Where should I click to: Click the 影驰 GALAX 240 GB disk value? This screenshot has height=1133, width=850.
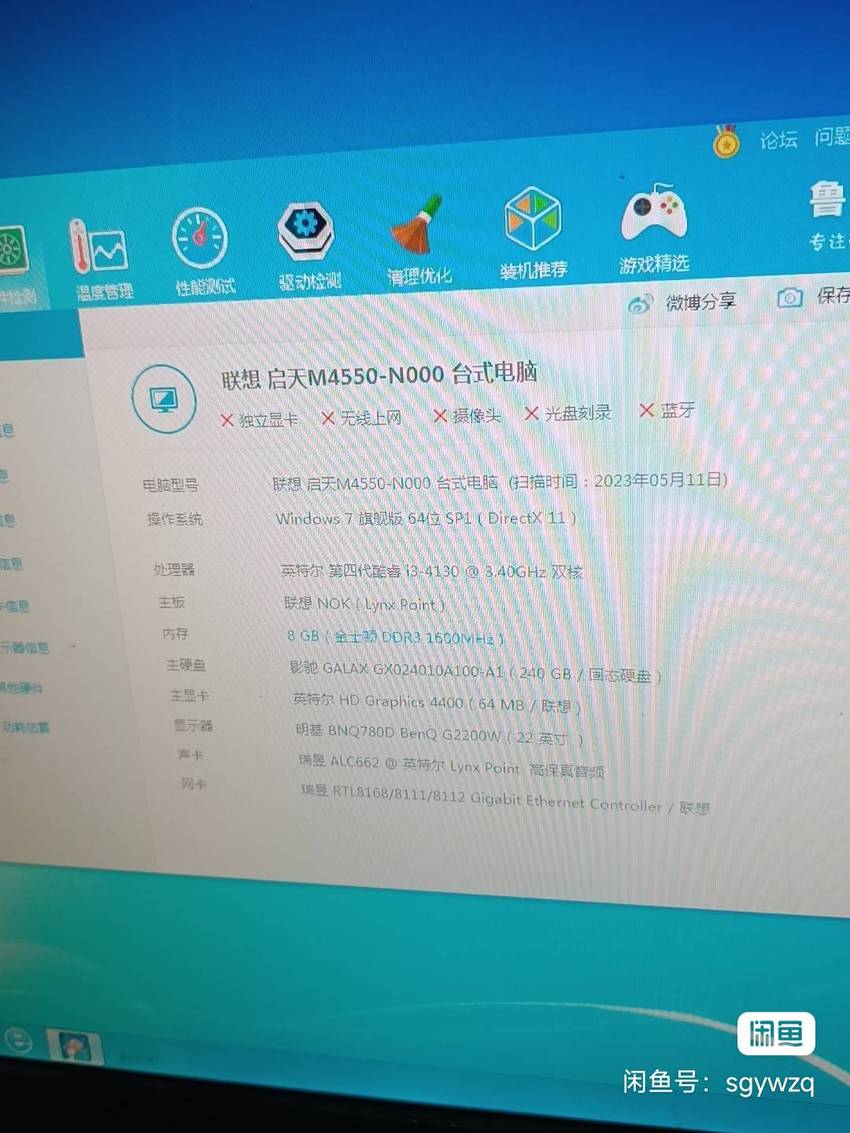(475, 672)
